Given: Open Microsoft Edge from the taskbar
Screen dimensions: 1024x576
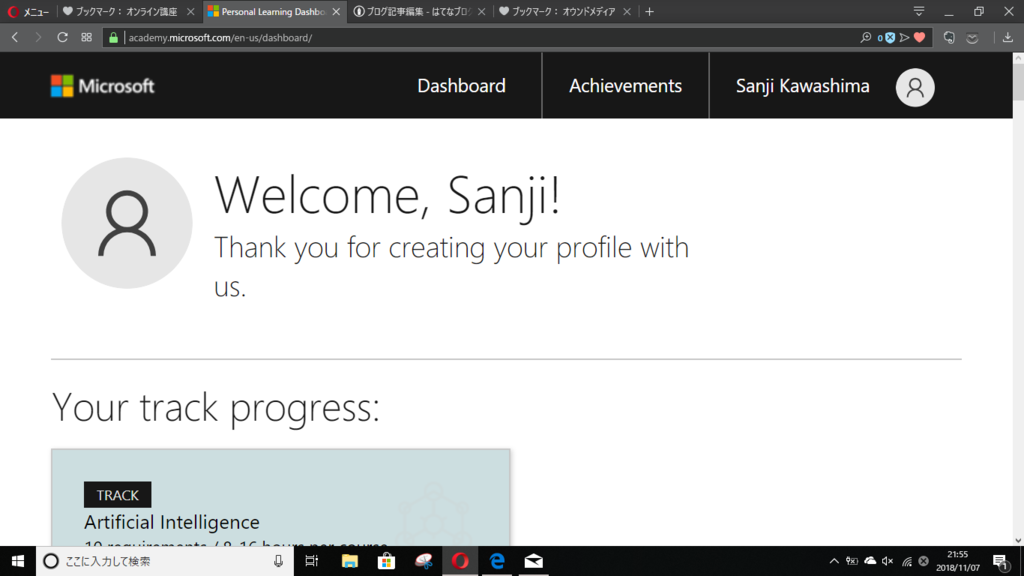Looking at the screenshot, I should coord(497,561).
